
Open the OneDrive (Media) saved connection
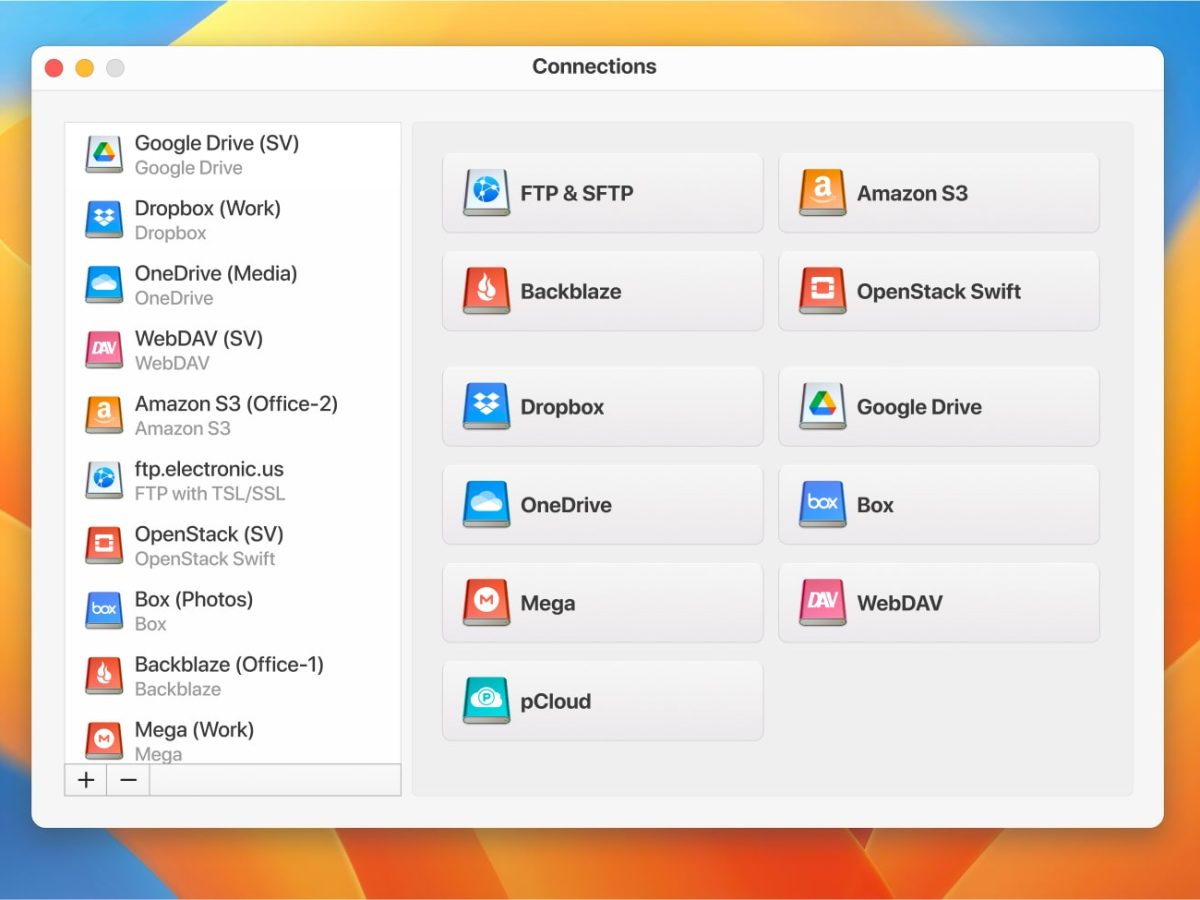215,285
